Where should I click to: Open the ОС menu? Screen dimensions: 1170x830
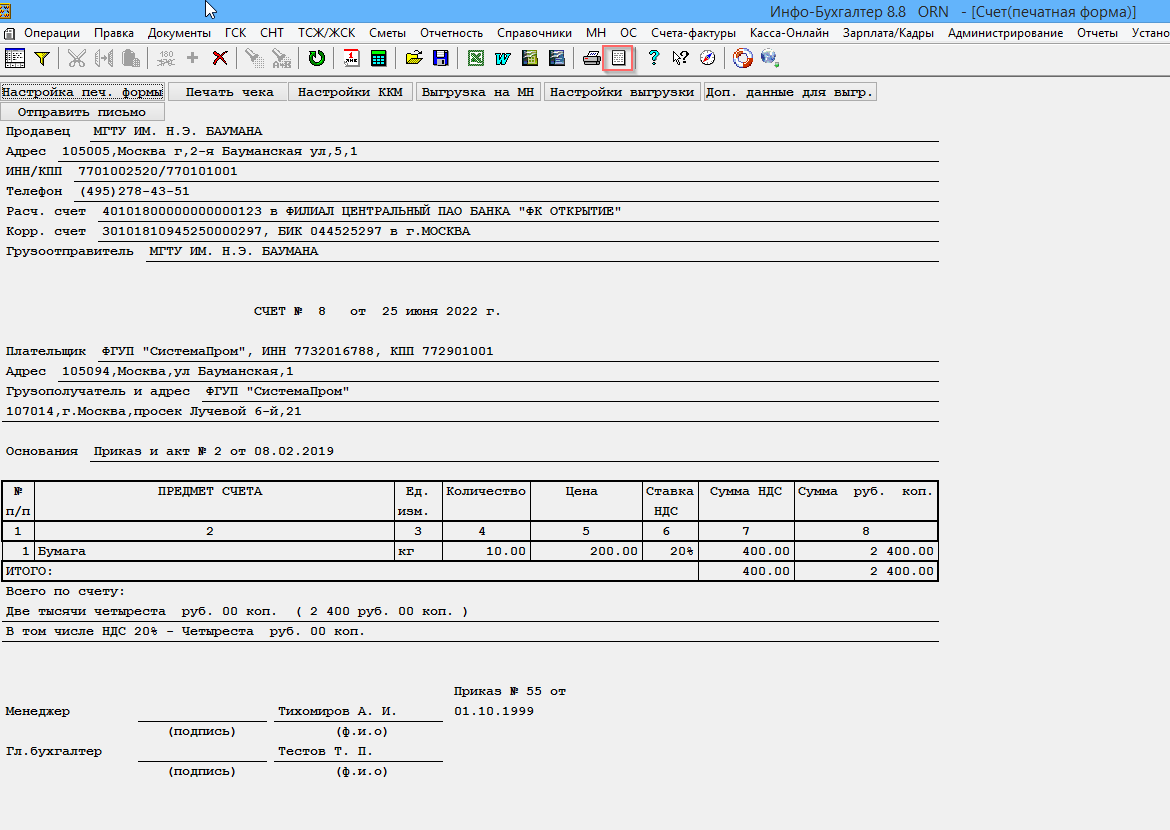[x=628, y=33]
